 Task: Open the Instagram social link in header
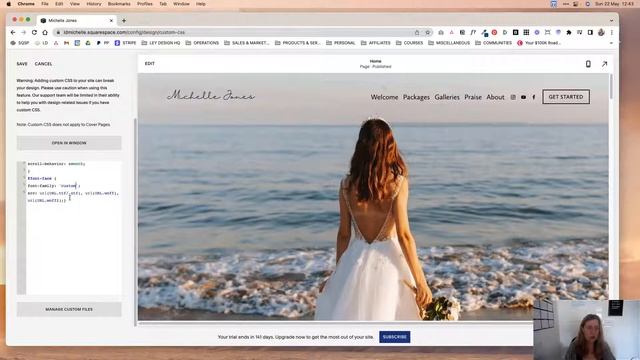tap(513, 97)
